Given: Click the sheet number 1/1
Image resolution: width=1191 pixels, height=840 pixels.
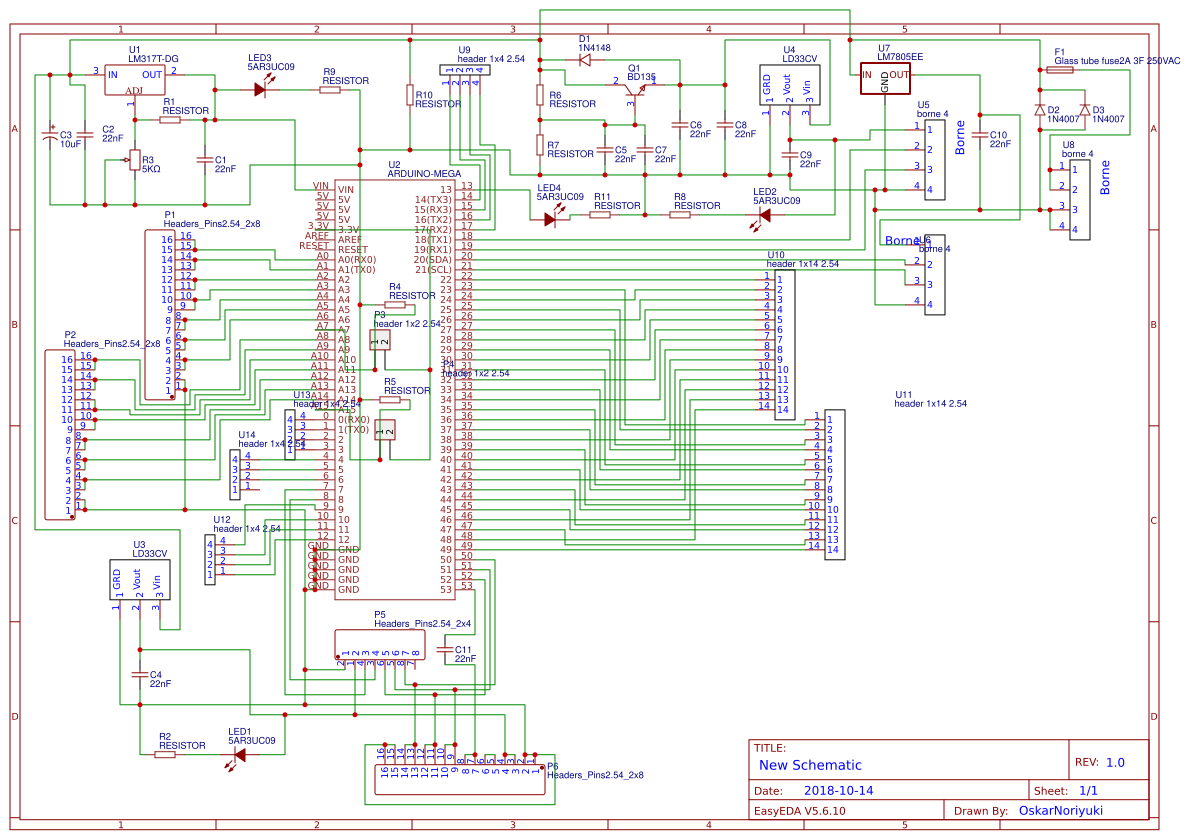Looking at the screenshot, I should click(1088, 791).
